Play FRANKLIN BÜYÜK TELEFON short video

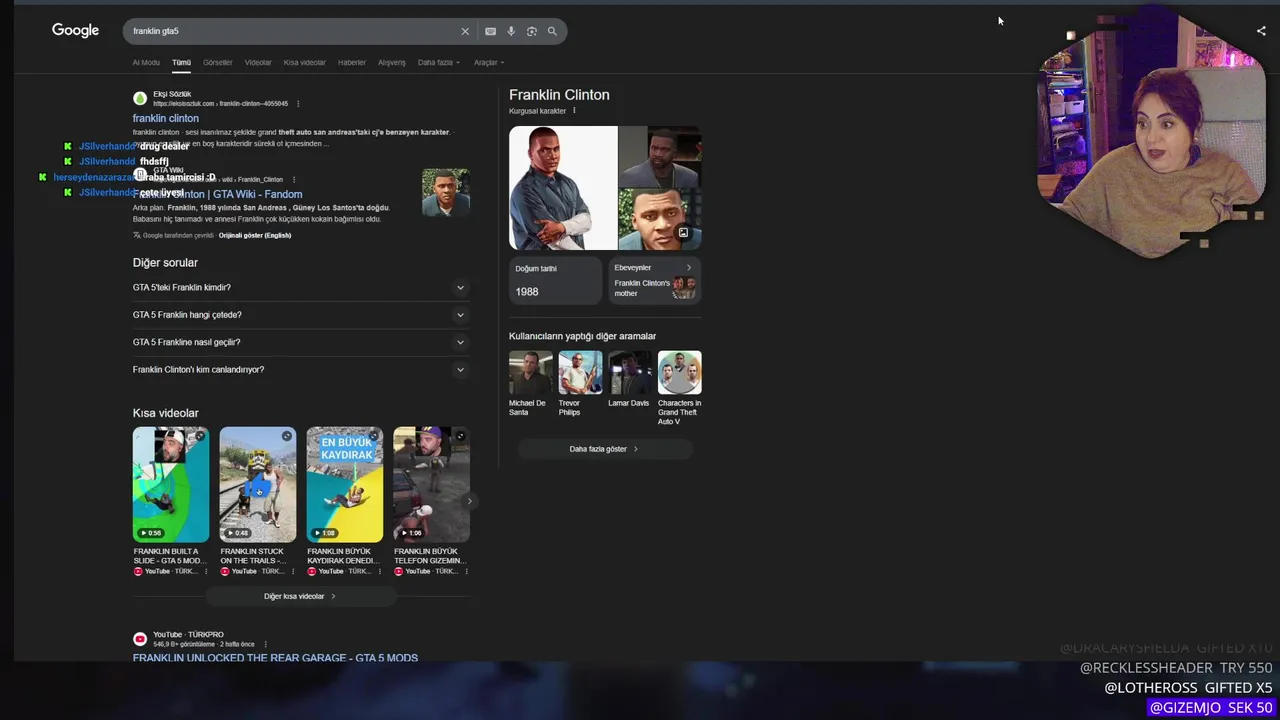[431, 484]
